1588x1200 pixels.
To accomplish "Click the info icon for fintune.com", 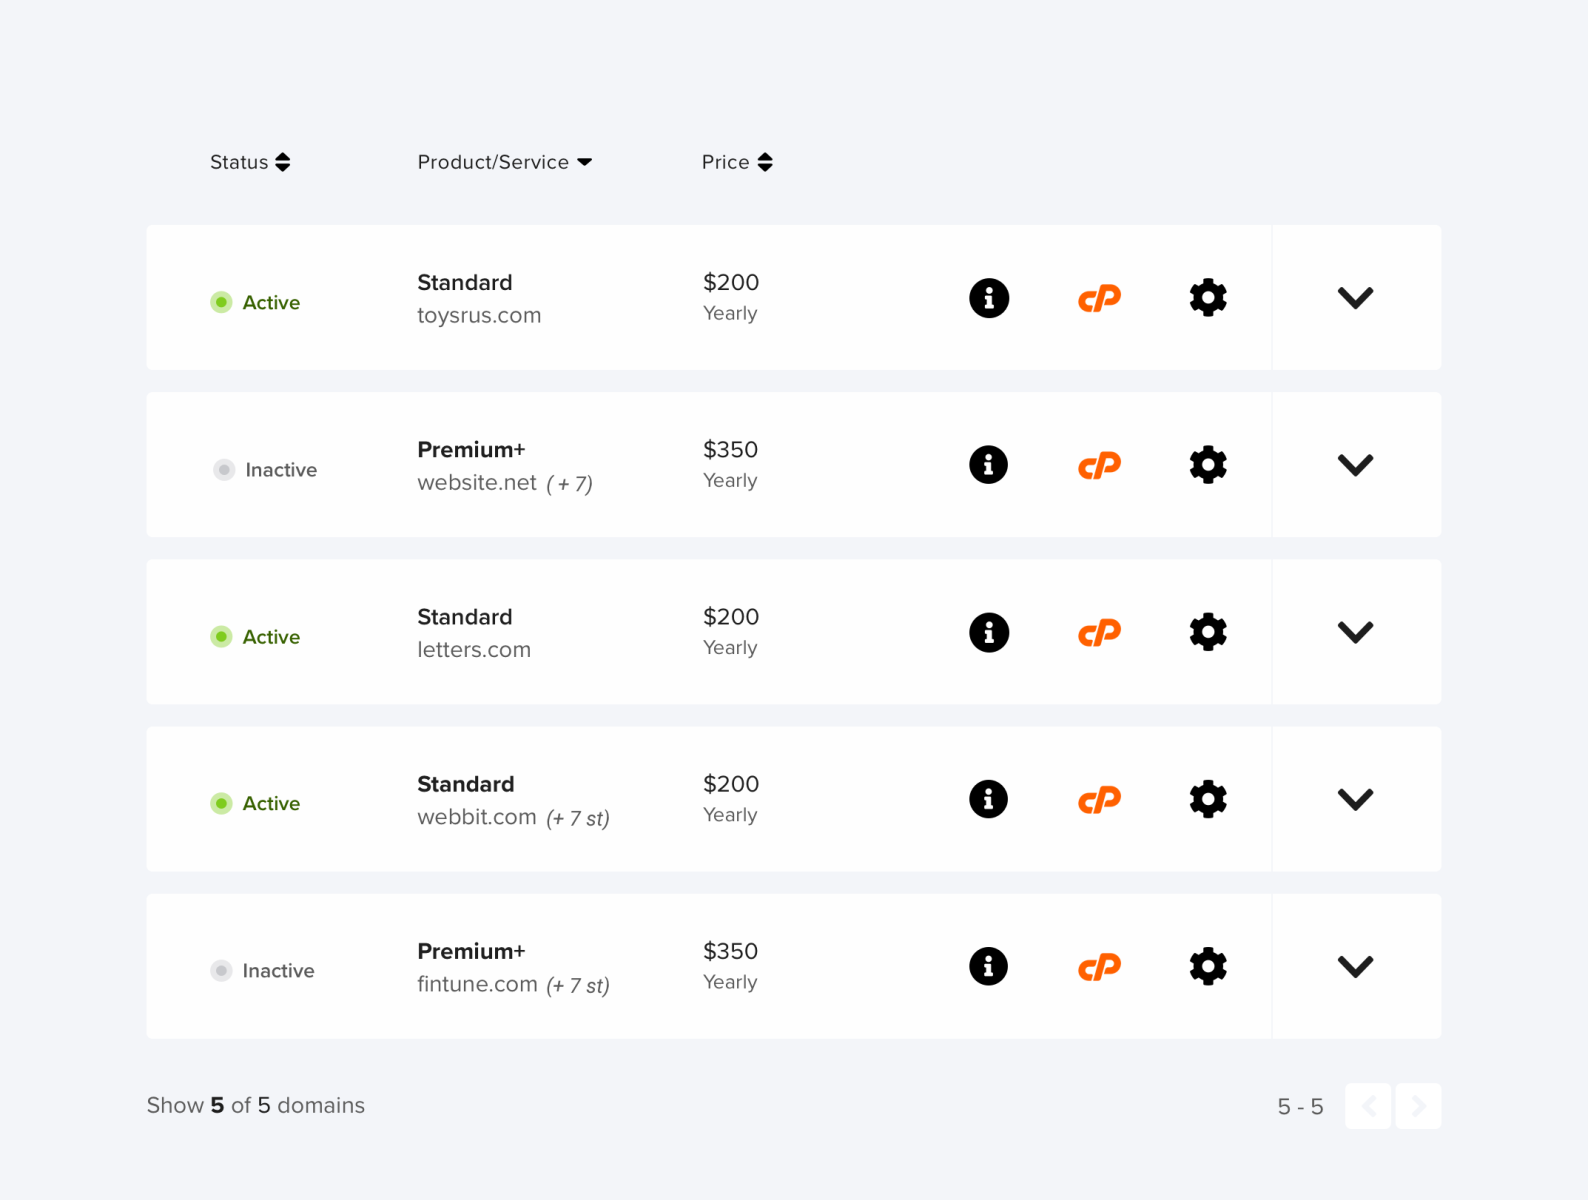I will click(989, 966).
